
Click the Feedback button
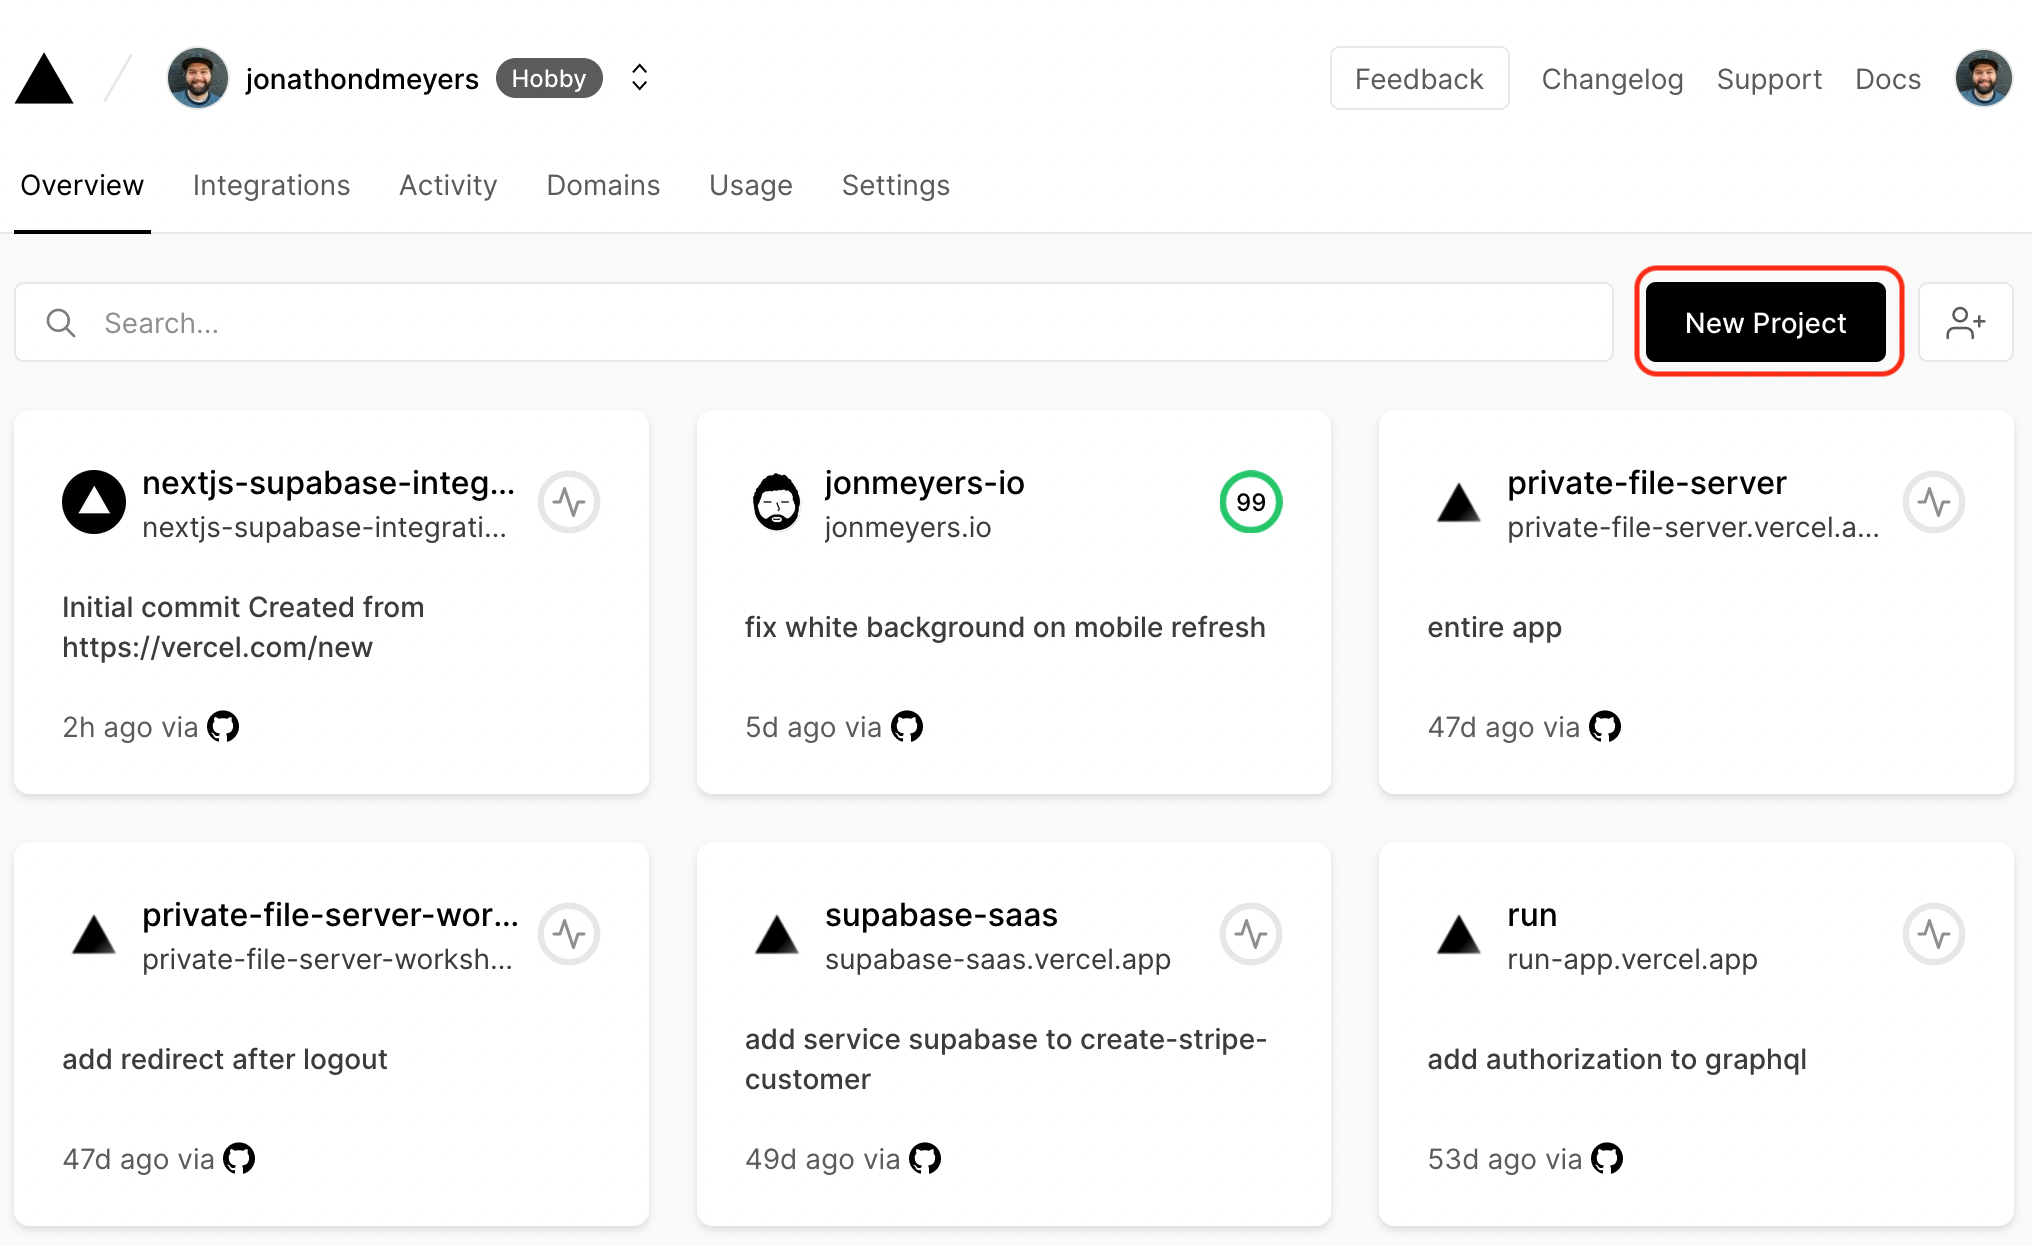click(x=1419, y=78)
